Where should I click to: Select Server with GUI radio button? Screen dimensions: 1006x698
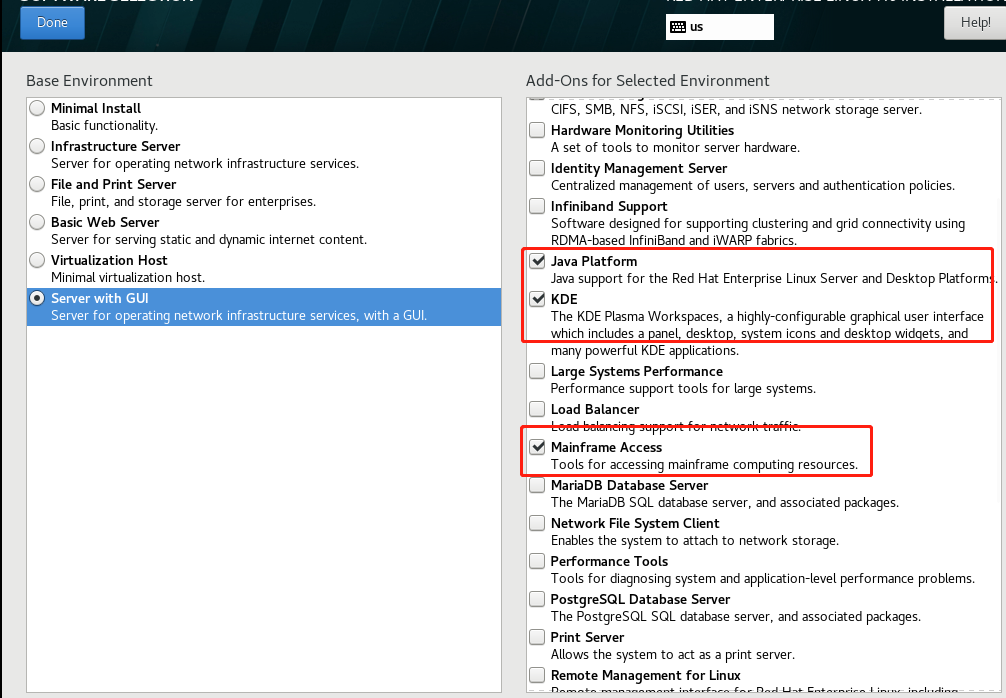[37, 298]
